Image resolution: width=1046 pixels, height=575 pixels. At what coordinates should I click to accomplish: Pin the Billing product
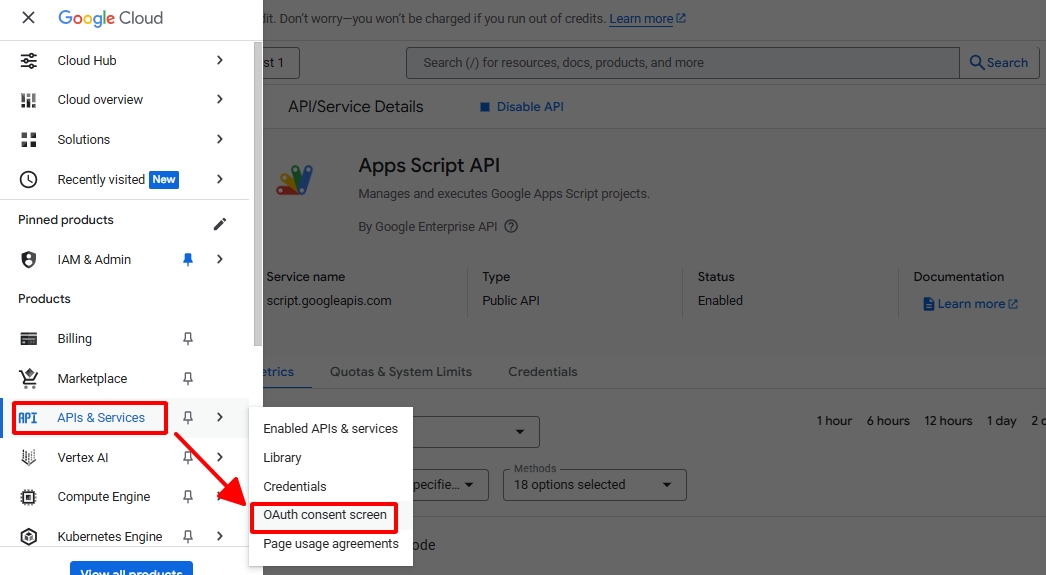pos(188,339)
